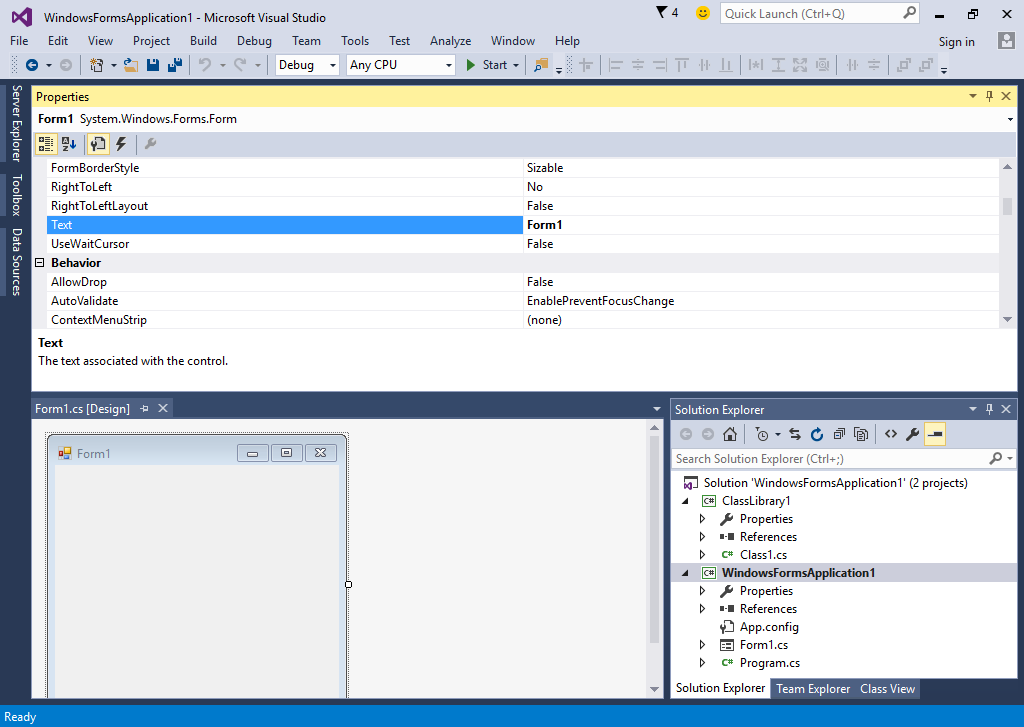Open the Server Explorer side tab
The height and width of the screenshot is (727, 1024).
click(x=16, y=123)
